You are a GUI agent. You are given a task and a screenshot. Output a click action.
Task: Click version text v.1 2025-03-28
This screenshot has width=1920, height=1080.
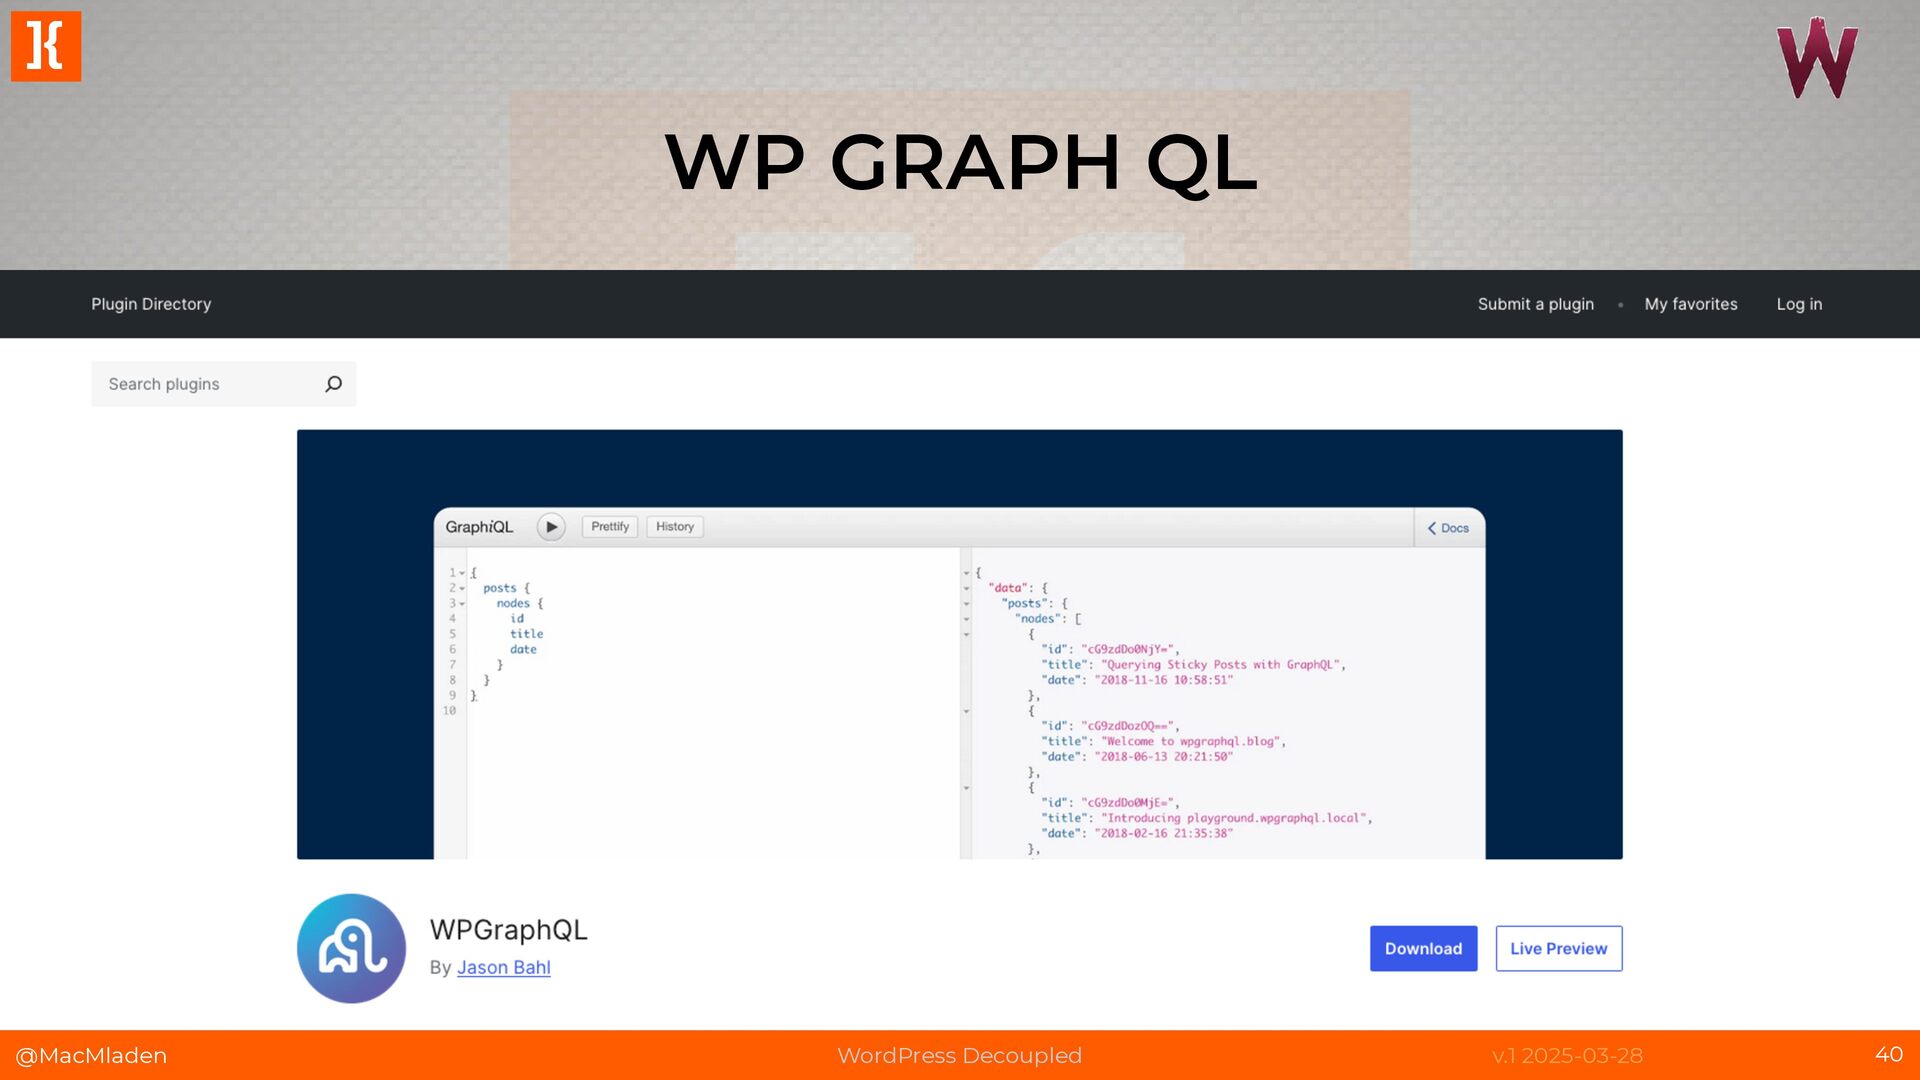pos(1567,1055)
